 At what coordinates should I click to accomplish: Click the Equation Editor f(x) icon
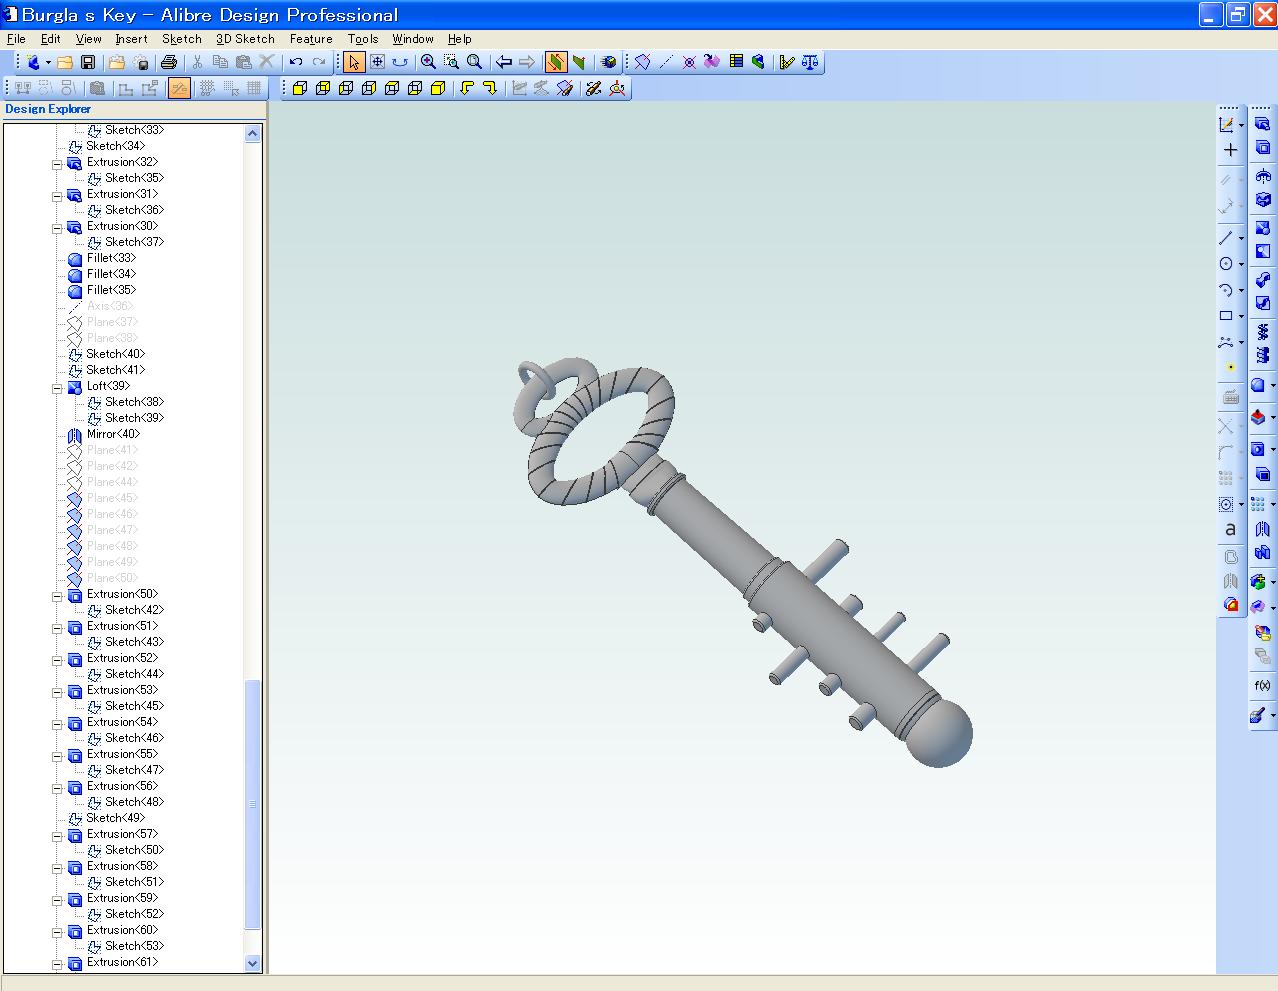(x=1262, y=685)
